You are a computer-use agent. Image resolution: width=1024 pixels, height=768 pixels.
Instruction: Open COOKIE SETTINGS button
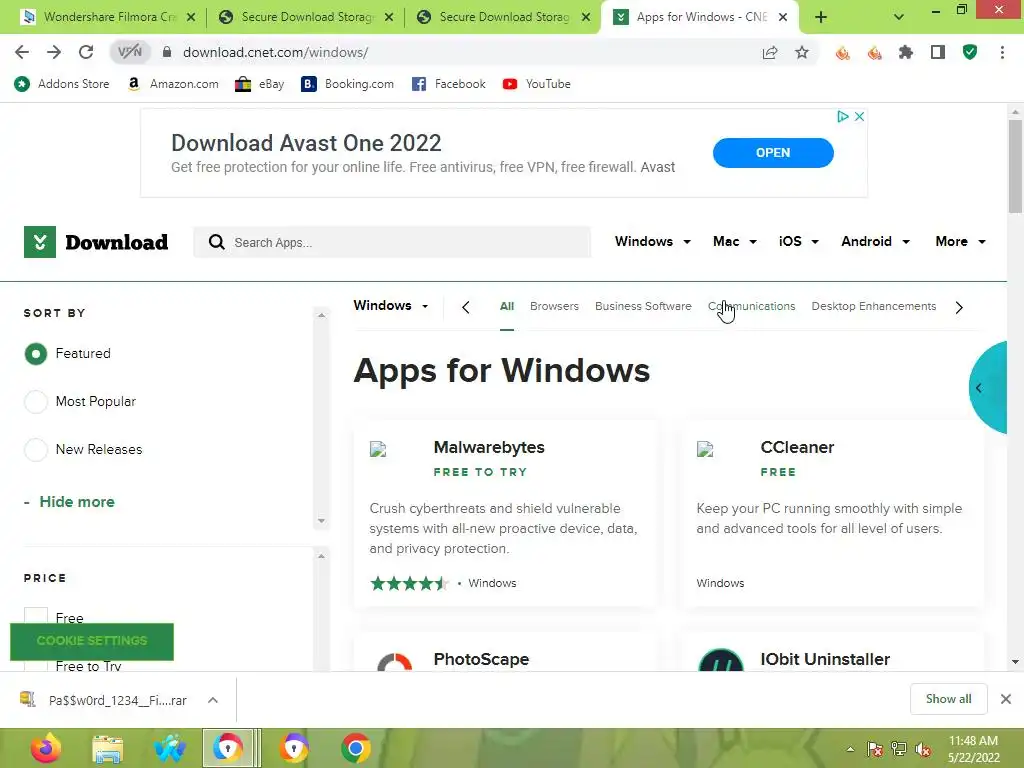click(92, 641)
